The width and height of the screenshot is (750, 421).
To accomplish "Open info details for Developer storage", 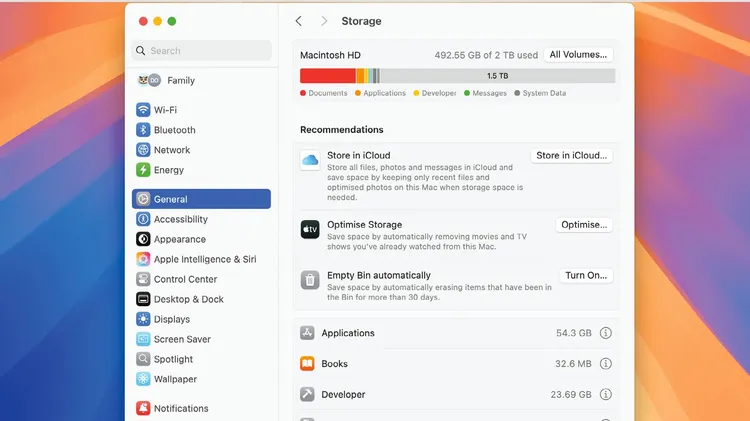I will (605, 395).
